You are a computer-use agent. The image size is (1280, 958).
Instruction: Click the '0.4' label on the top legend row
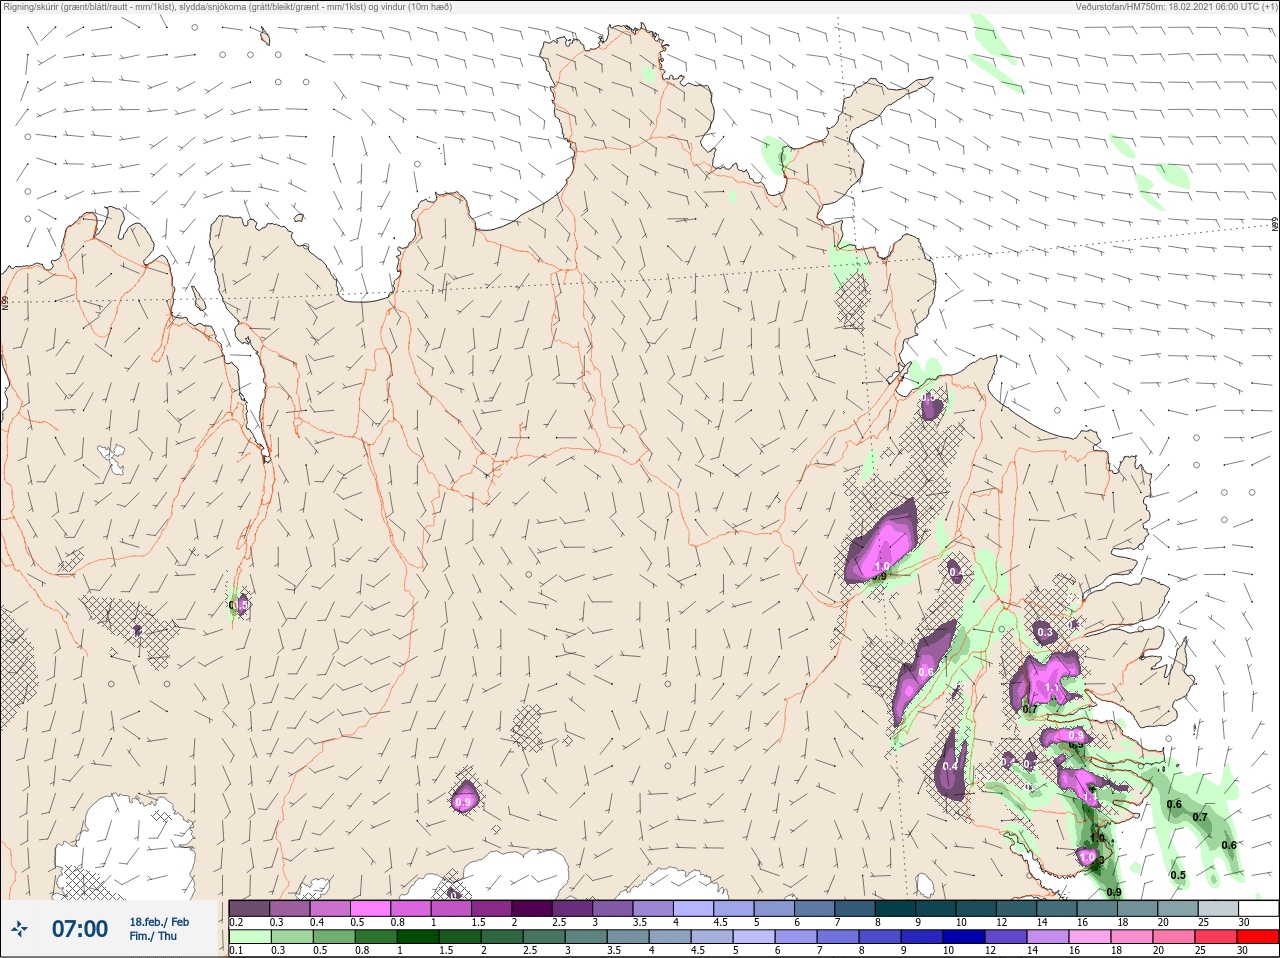pyautogui.click(x=317, y=922)
